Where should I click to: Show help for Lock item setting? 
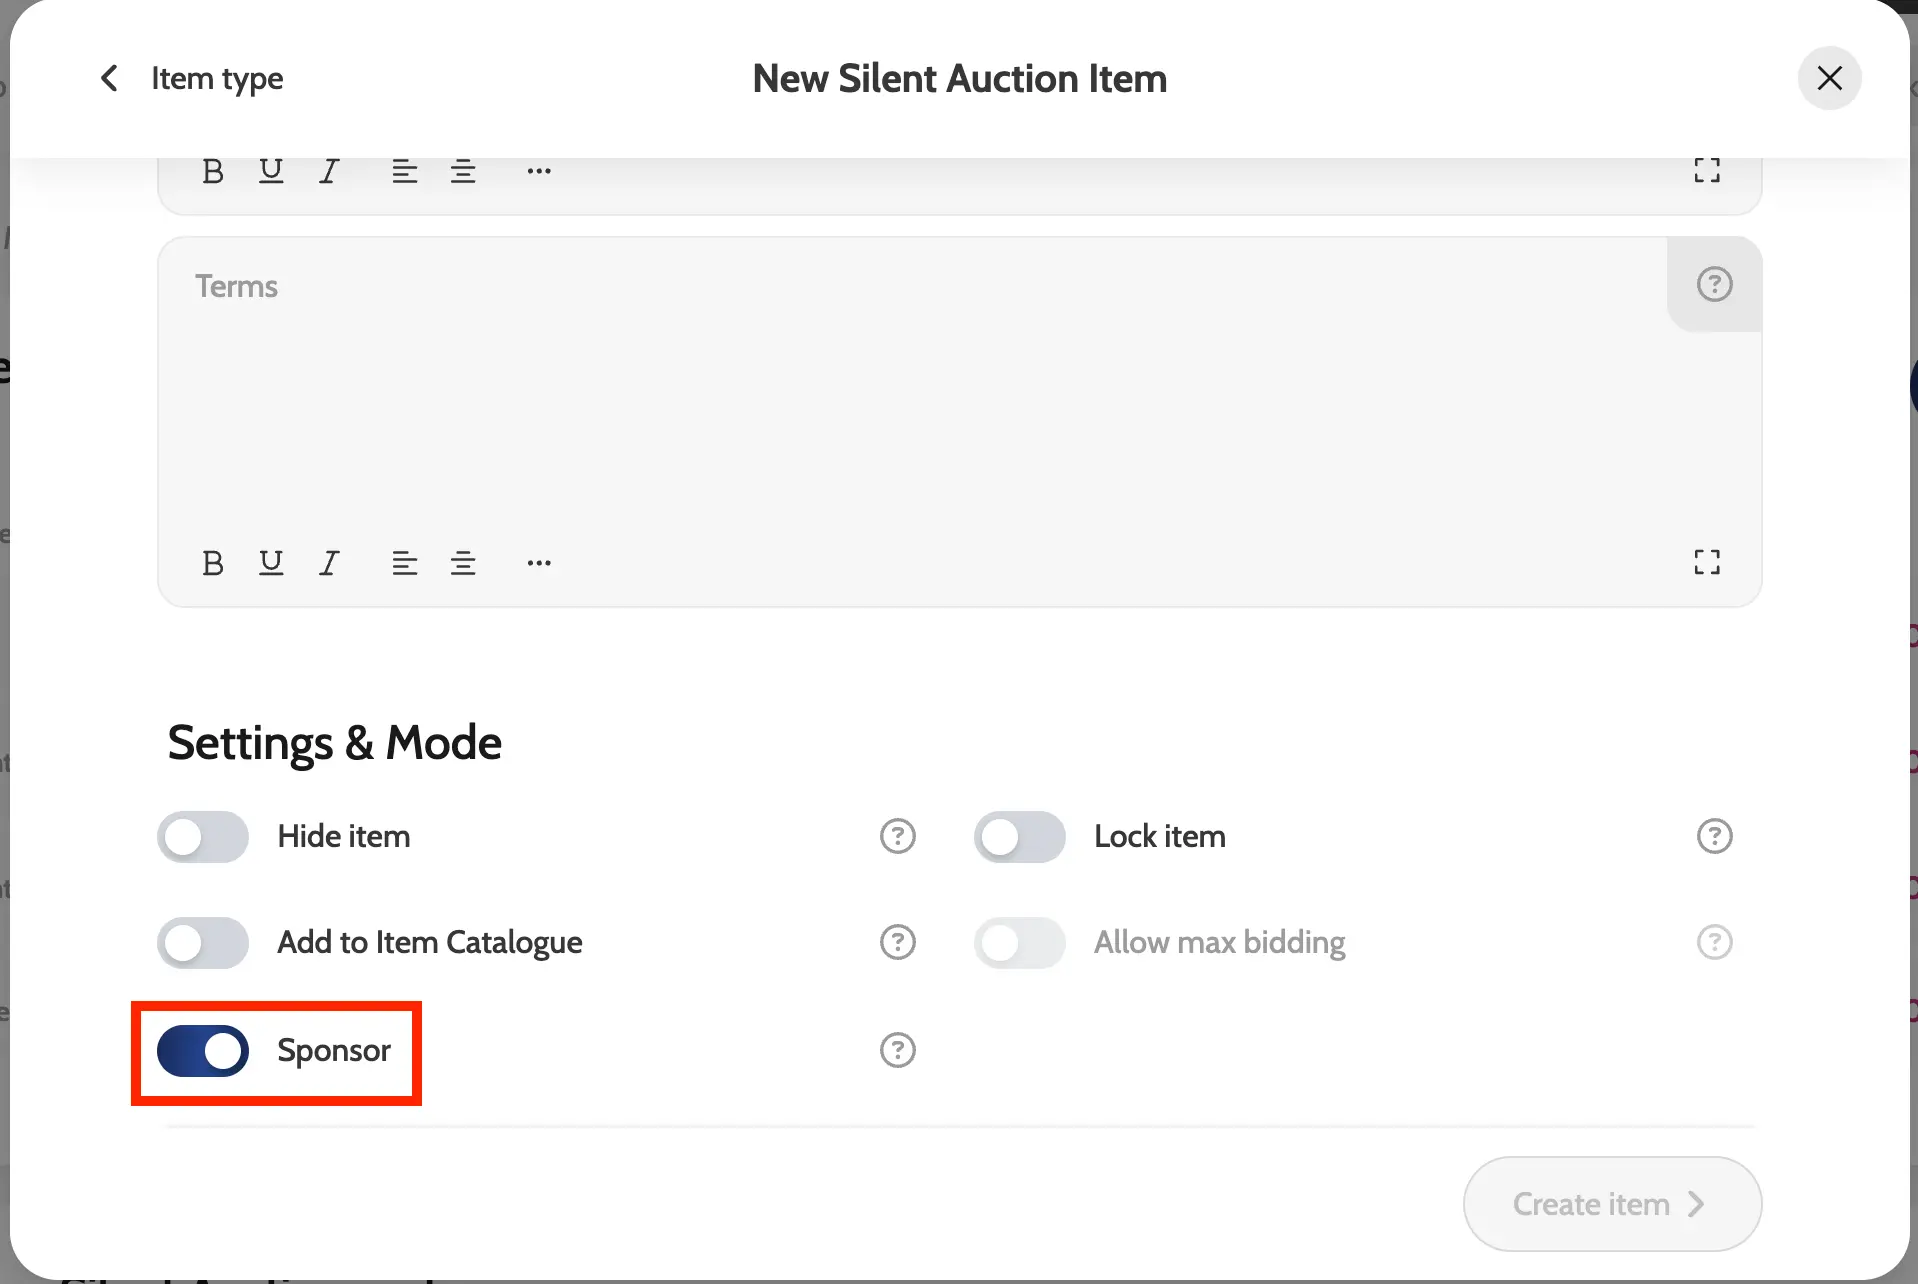pos(1714,836)
